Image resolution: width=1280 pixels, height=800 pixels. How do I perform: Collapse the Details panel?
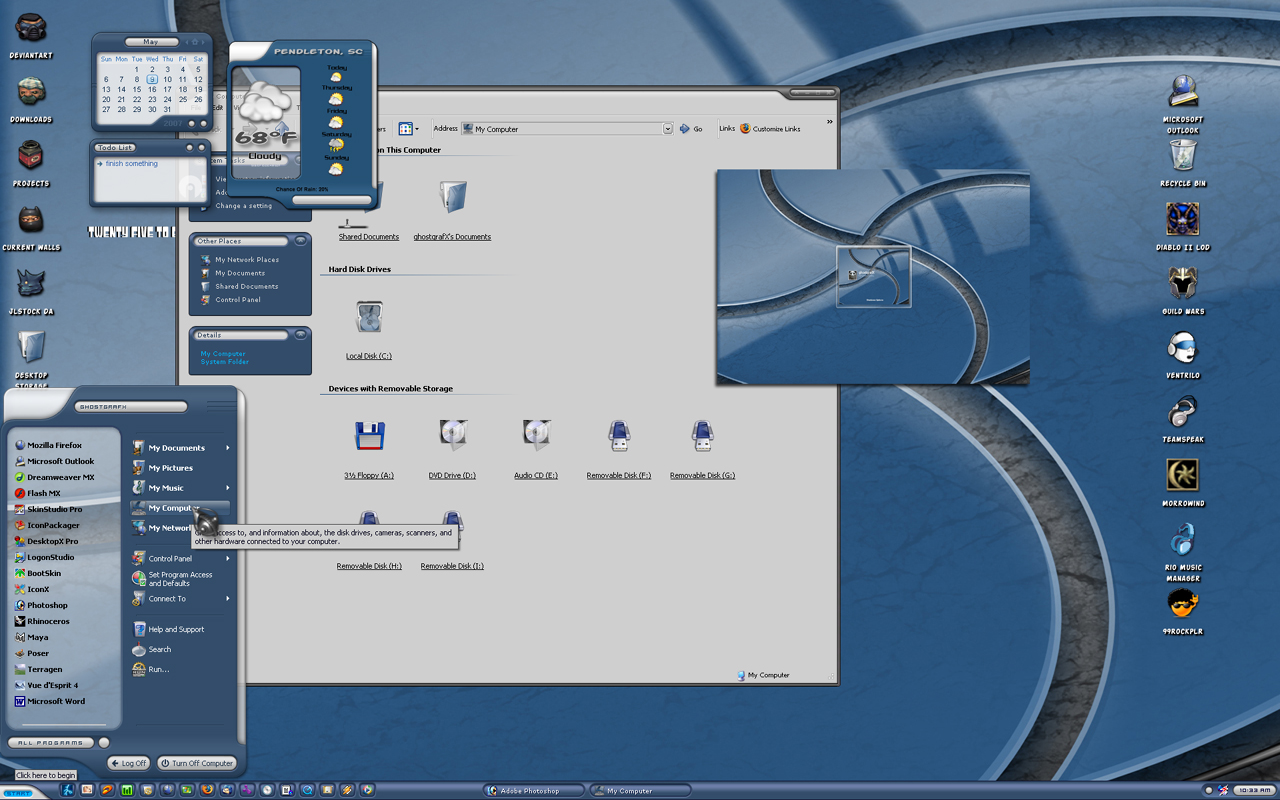tap(300, 335)
